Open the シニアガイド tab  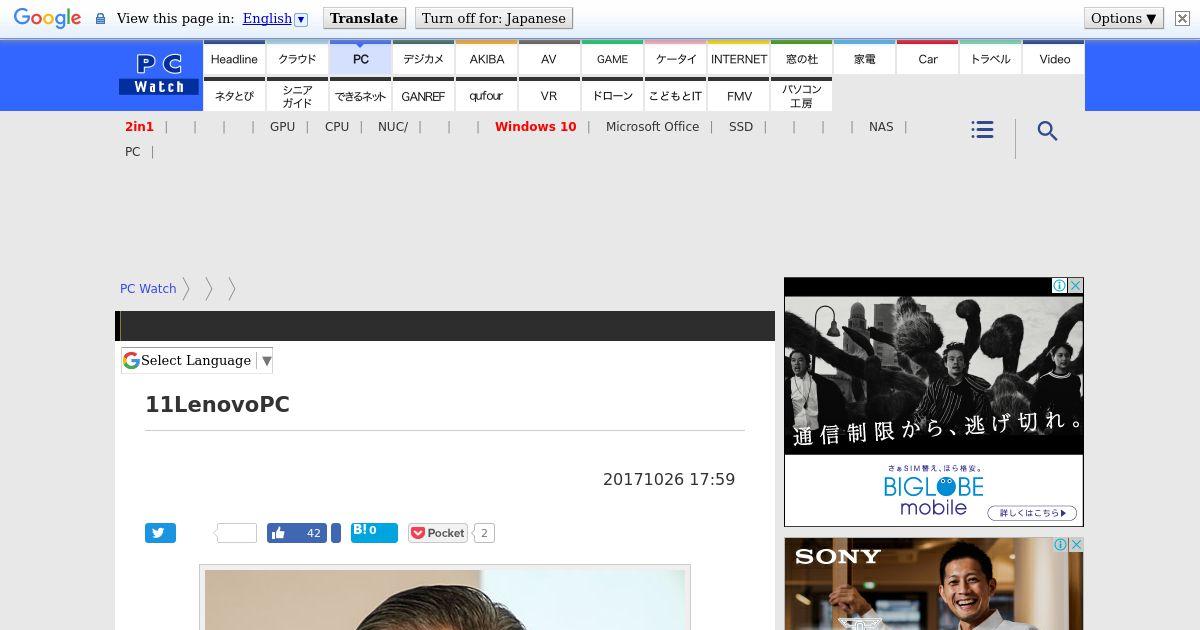coord(297,95)
